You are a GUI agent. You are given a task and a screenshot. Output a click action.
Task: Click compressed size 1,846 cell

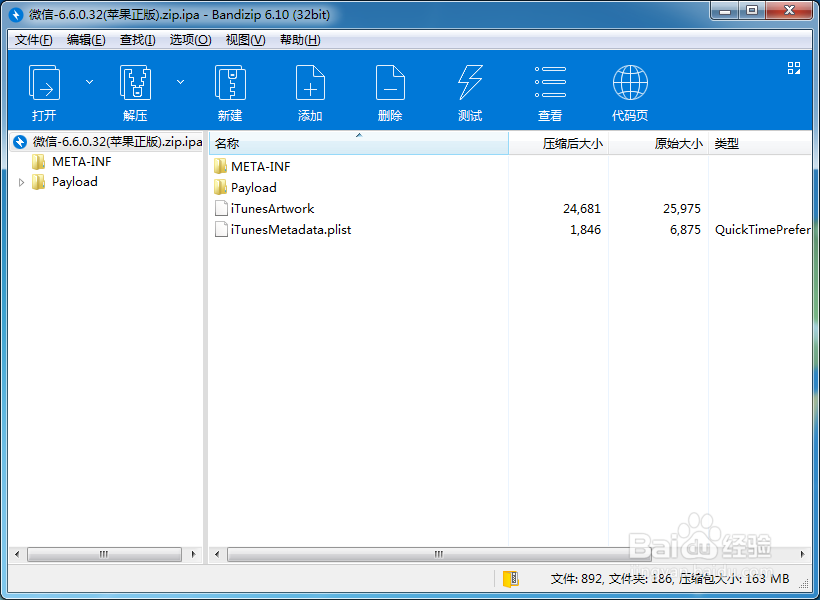coord(585,230)
